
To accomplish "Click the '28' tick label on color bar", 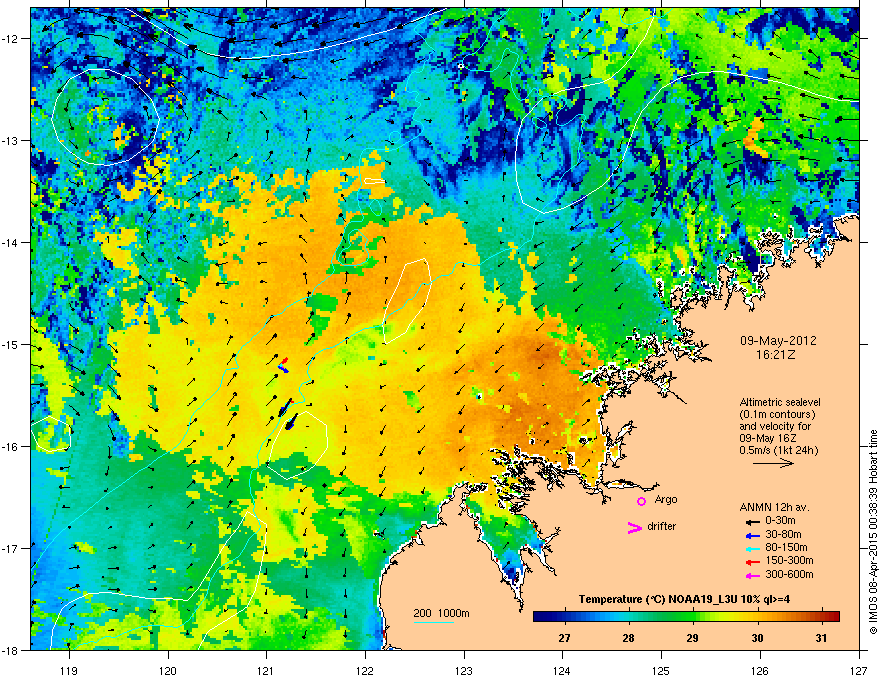I will tap(629, 638).
